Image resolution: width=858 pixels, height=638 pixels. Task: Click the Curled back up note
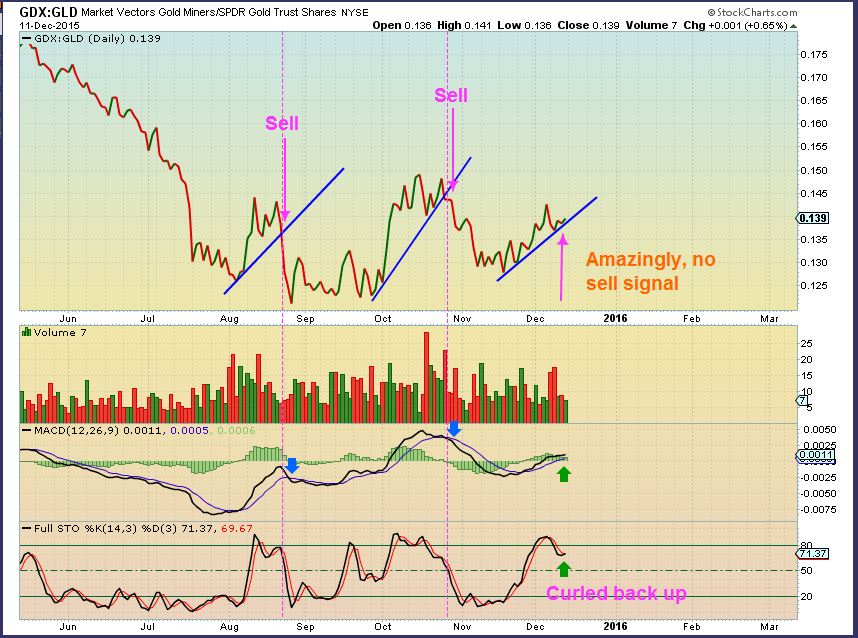[x=616, y=593]
